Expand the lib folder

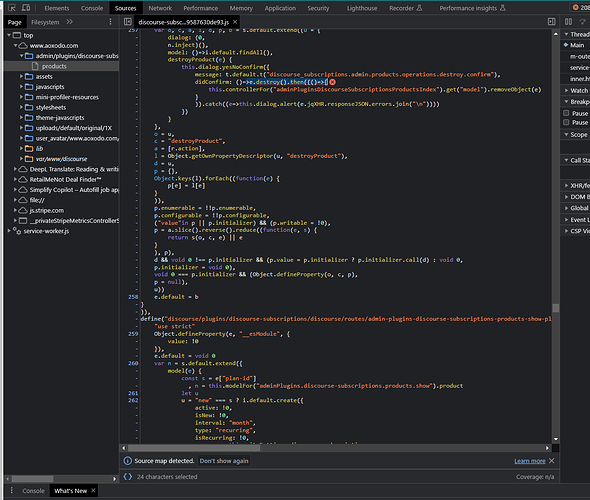click(x=21, y=148)
